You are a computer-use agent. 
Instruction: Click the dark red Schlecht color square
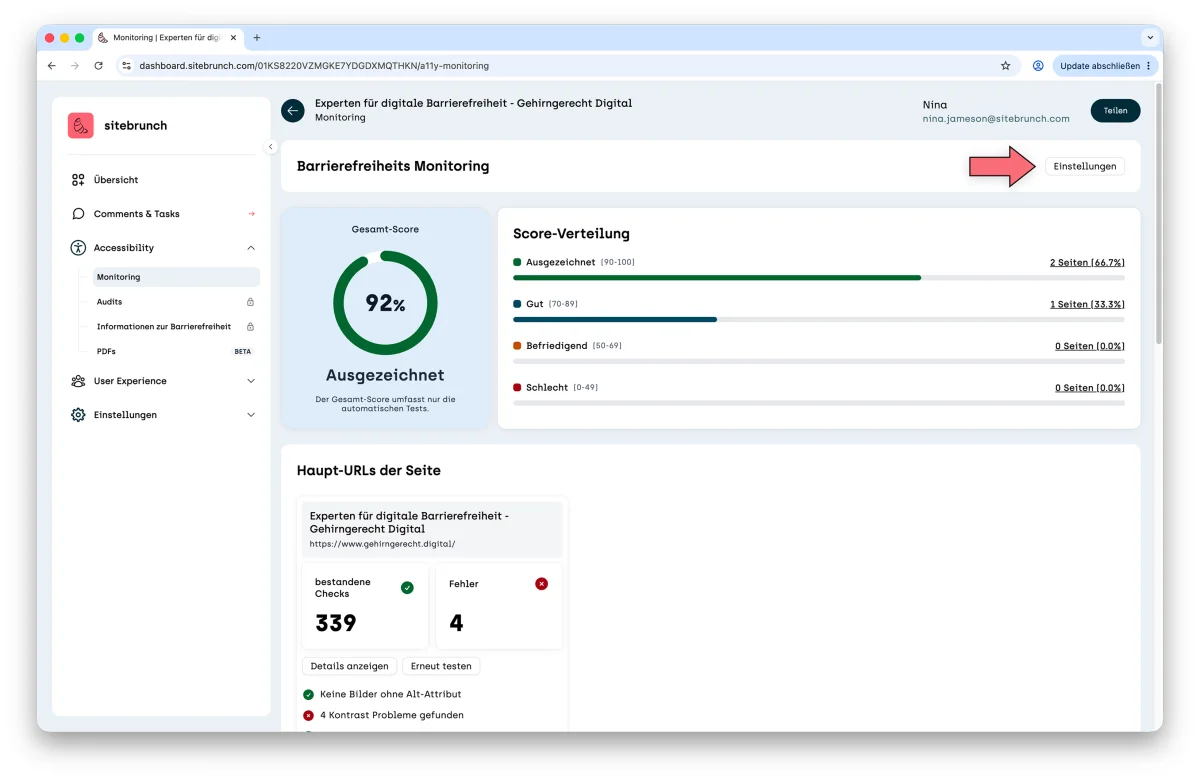[x=517, y=388]
